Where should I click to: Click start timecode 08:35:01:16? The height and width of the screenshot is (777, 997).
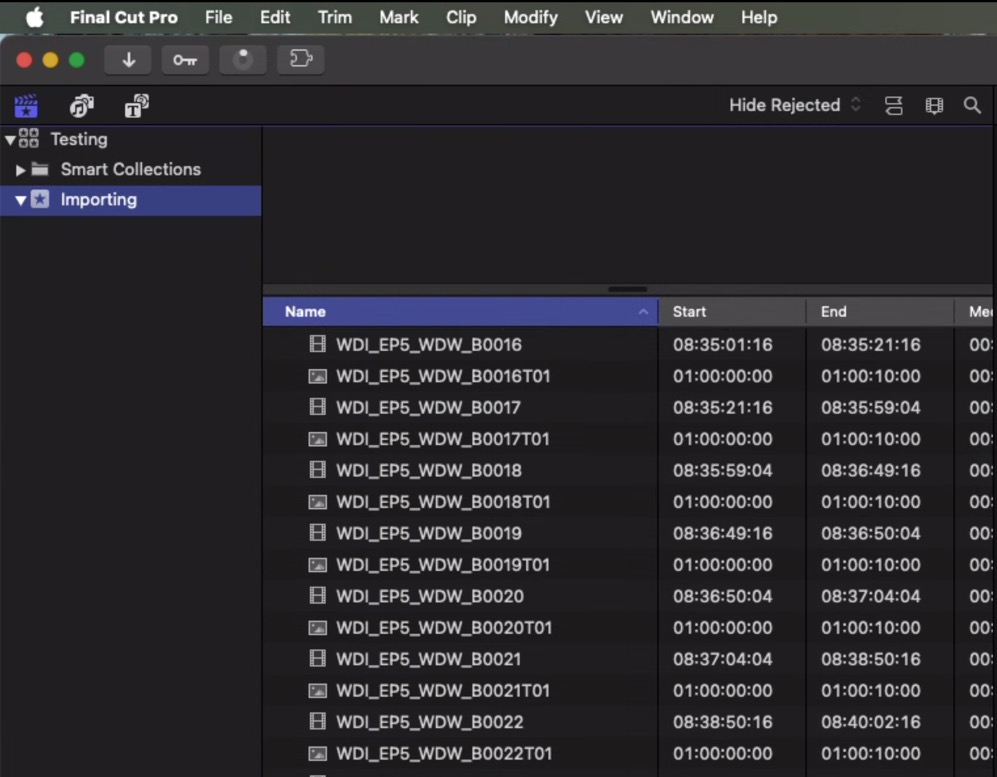tap(723, 345)
